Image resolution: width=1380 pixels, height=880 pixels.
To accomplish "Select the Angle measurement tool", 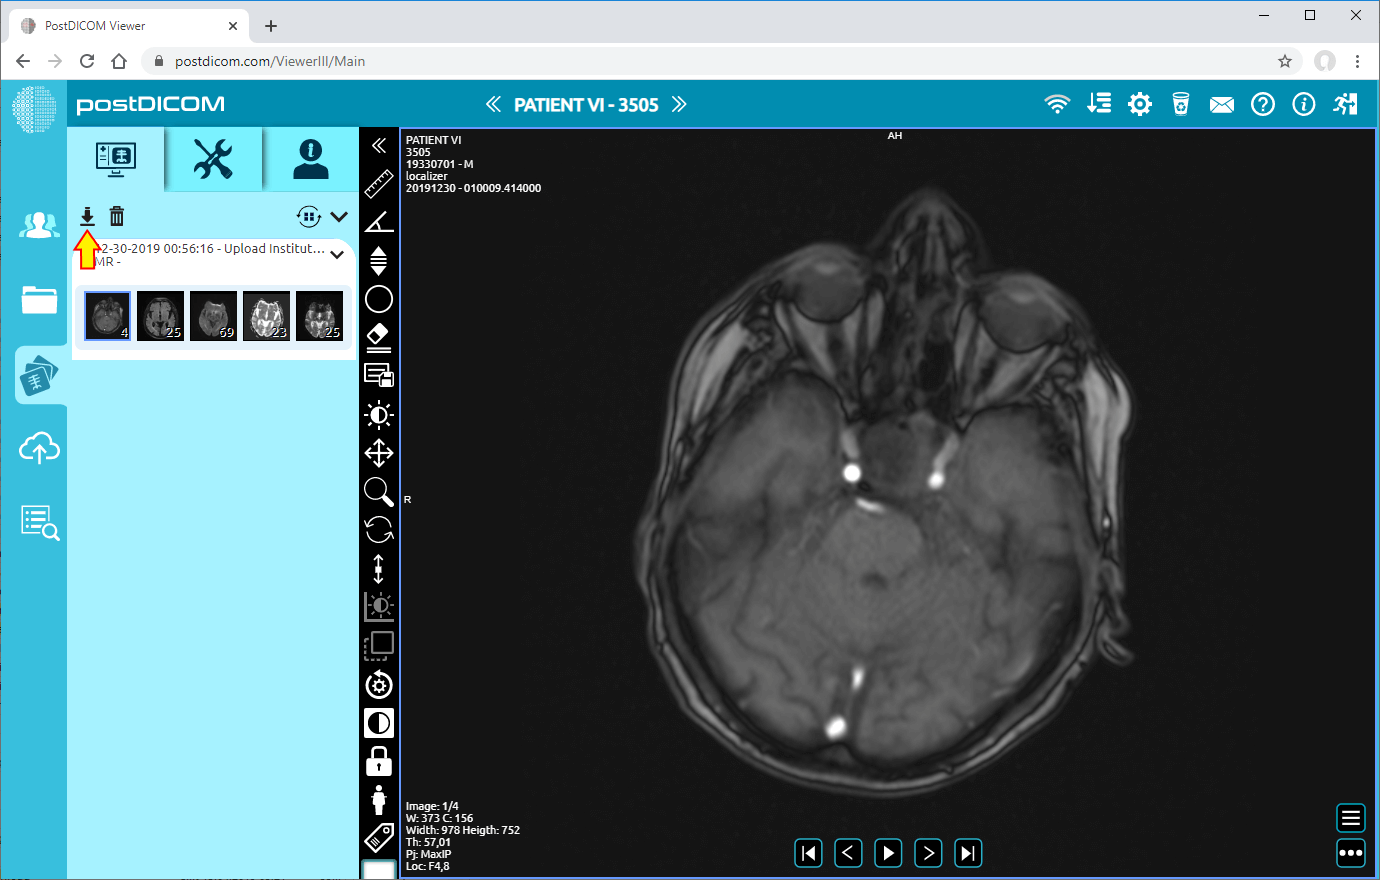I will pos(379,222).
